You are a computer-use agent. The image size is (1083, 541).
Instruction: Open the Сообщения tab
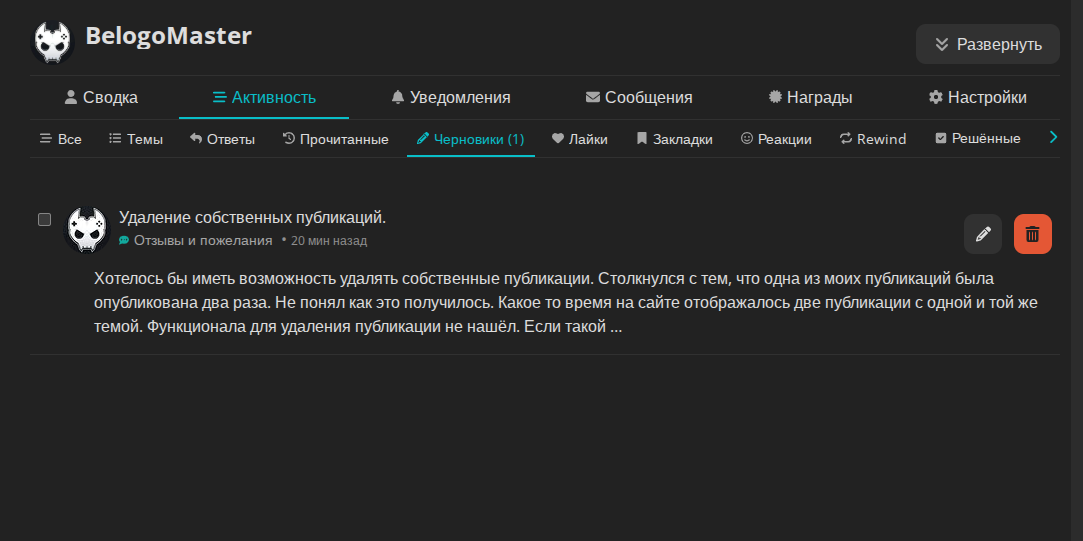click(639, 98)
